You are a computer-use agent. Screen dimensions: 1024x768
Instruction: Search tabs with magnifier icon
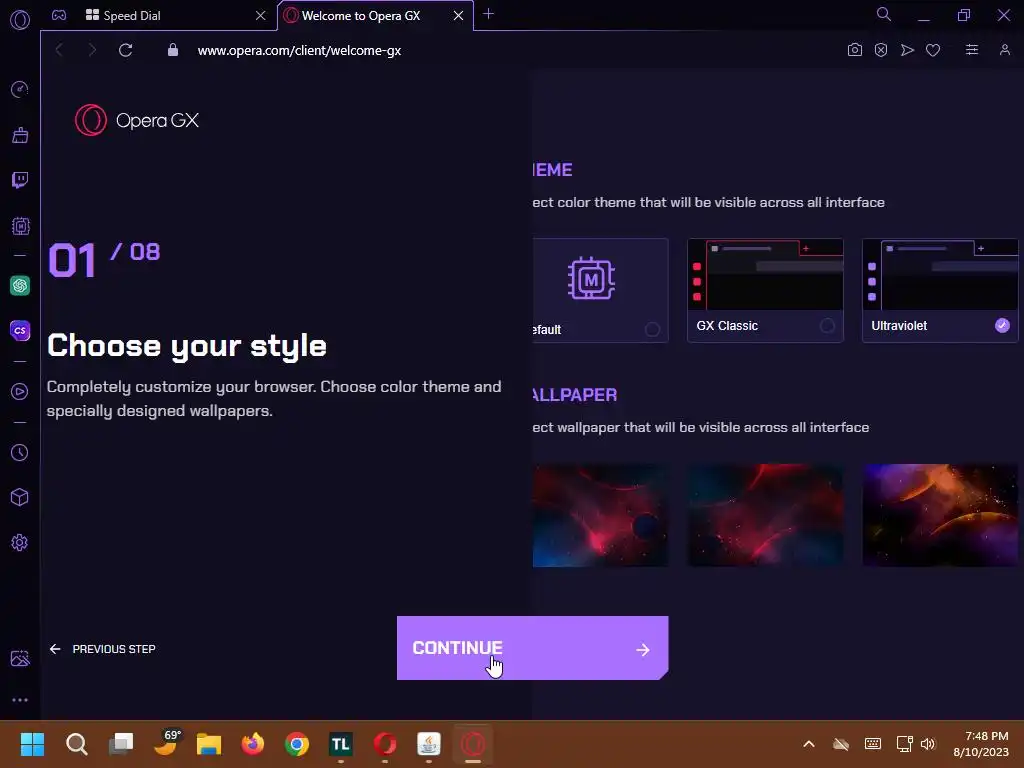884,14
